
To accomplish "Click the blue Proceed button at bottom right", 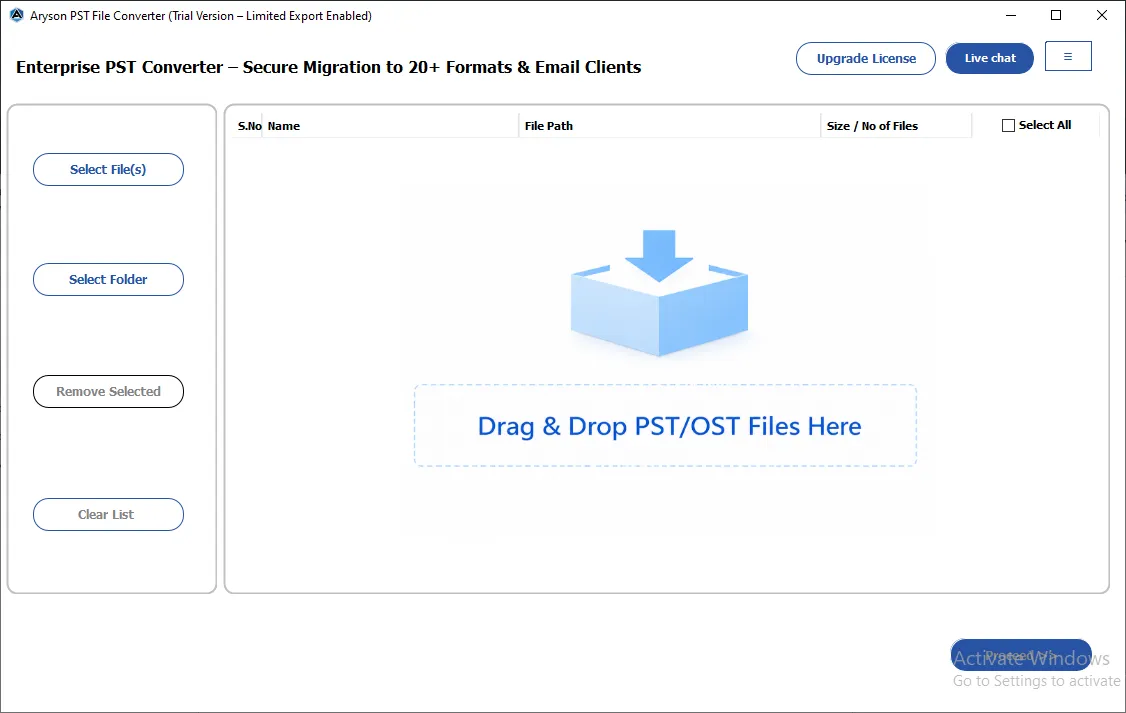I will tap(1020, 655).
